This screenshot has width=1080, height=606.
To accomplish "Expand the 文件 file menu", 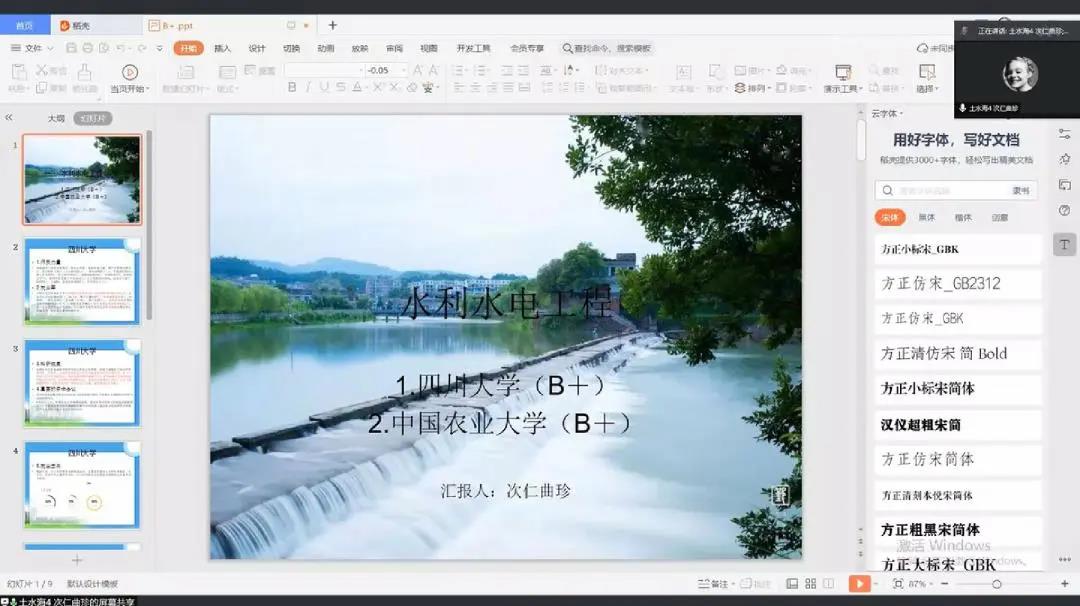I will pos(32,48).
